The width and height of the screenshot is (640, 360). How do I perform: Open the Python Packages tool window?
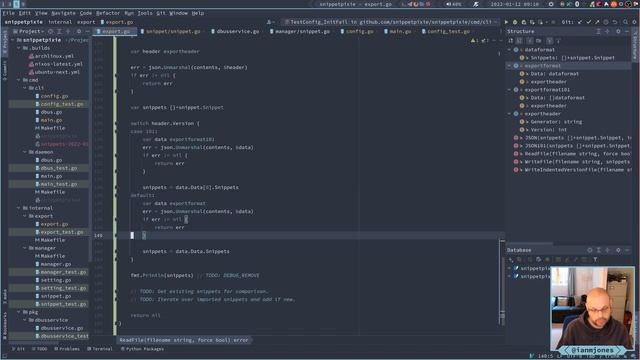pyautogui.click(x=142, y=349)
